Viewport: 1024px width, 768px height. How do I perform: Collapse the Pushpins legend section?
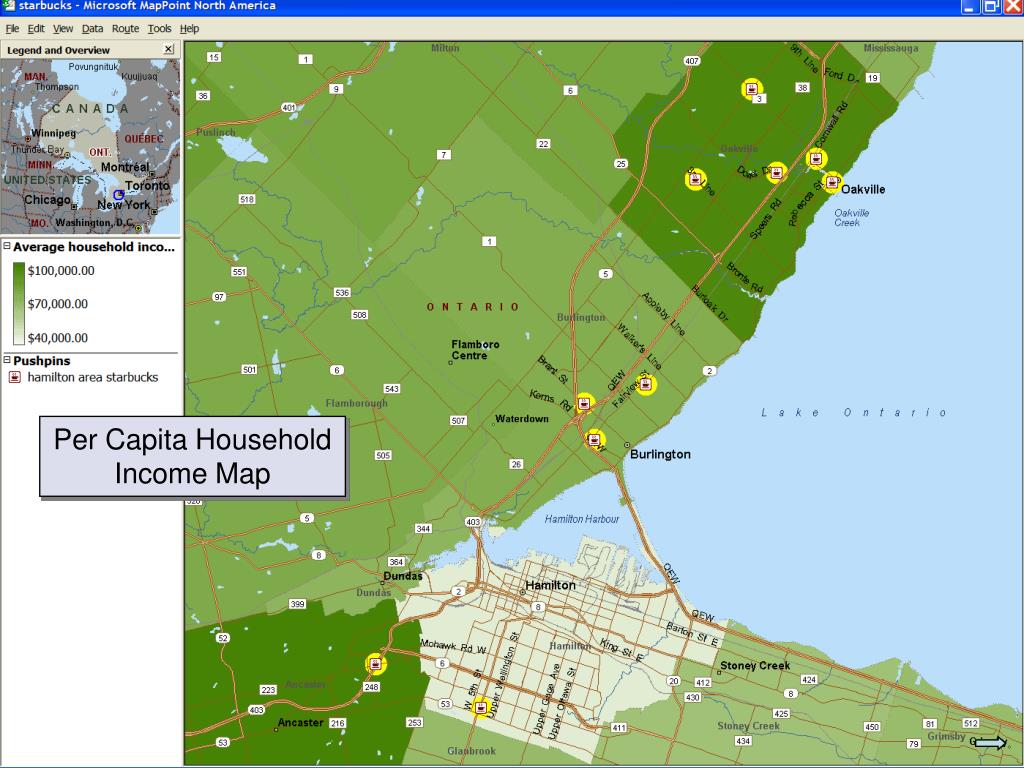[x=7, y=360]
